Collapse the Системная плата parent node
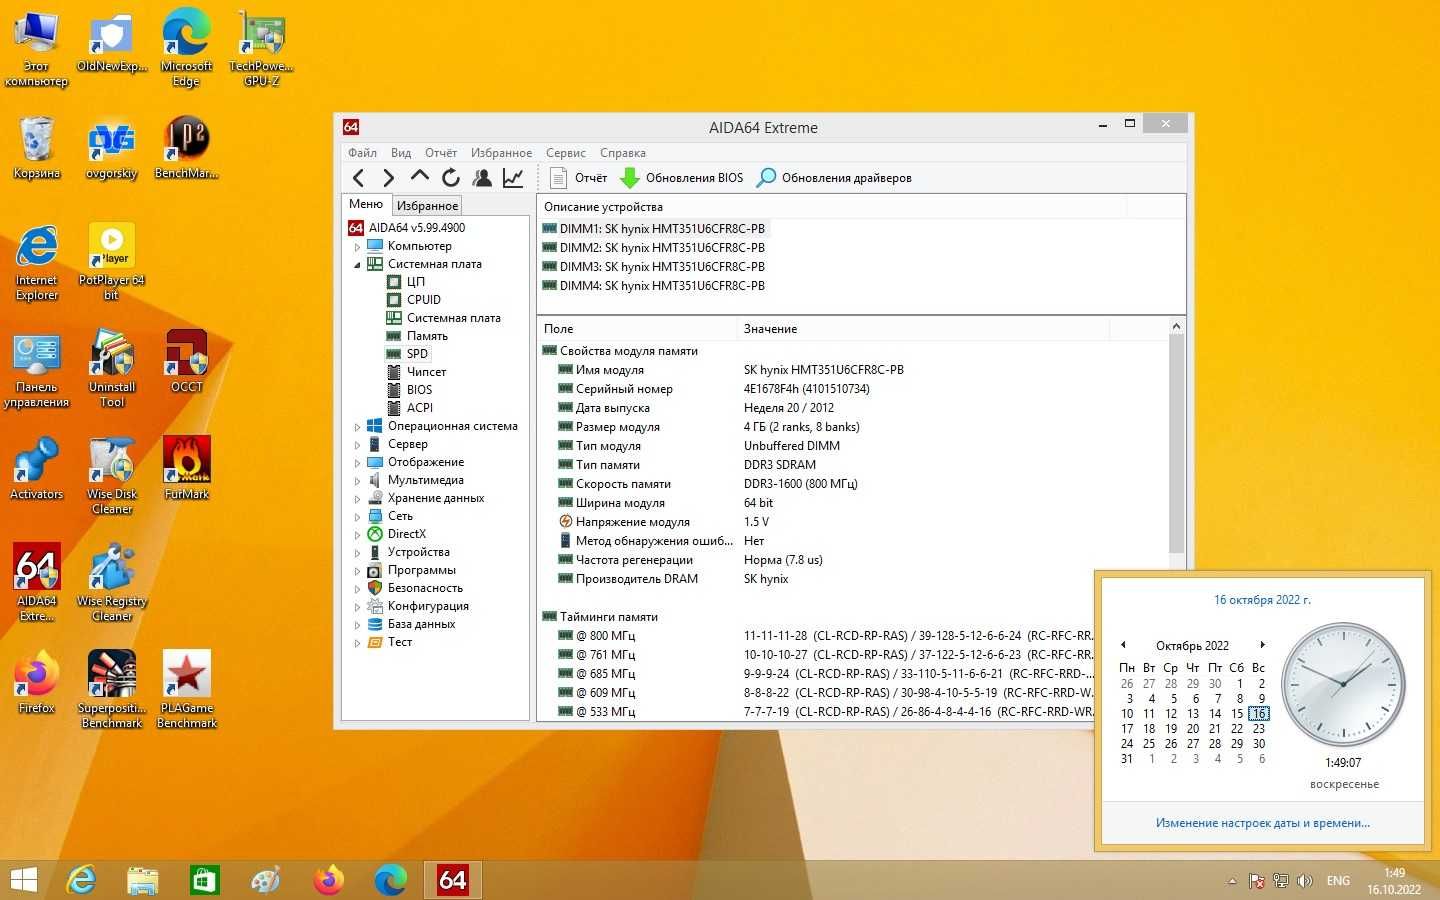Viewport: 1440px width, 900px height. pos(357,264)
